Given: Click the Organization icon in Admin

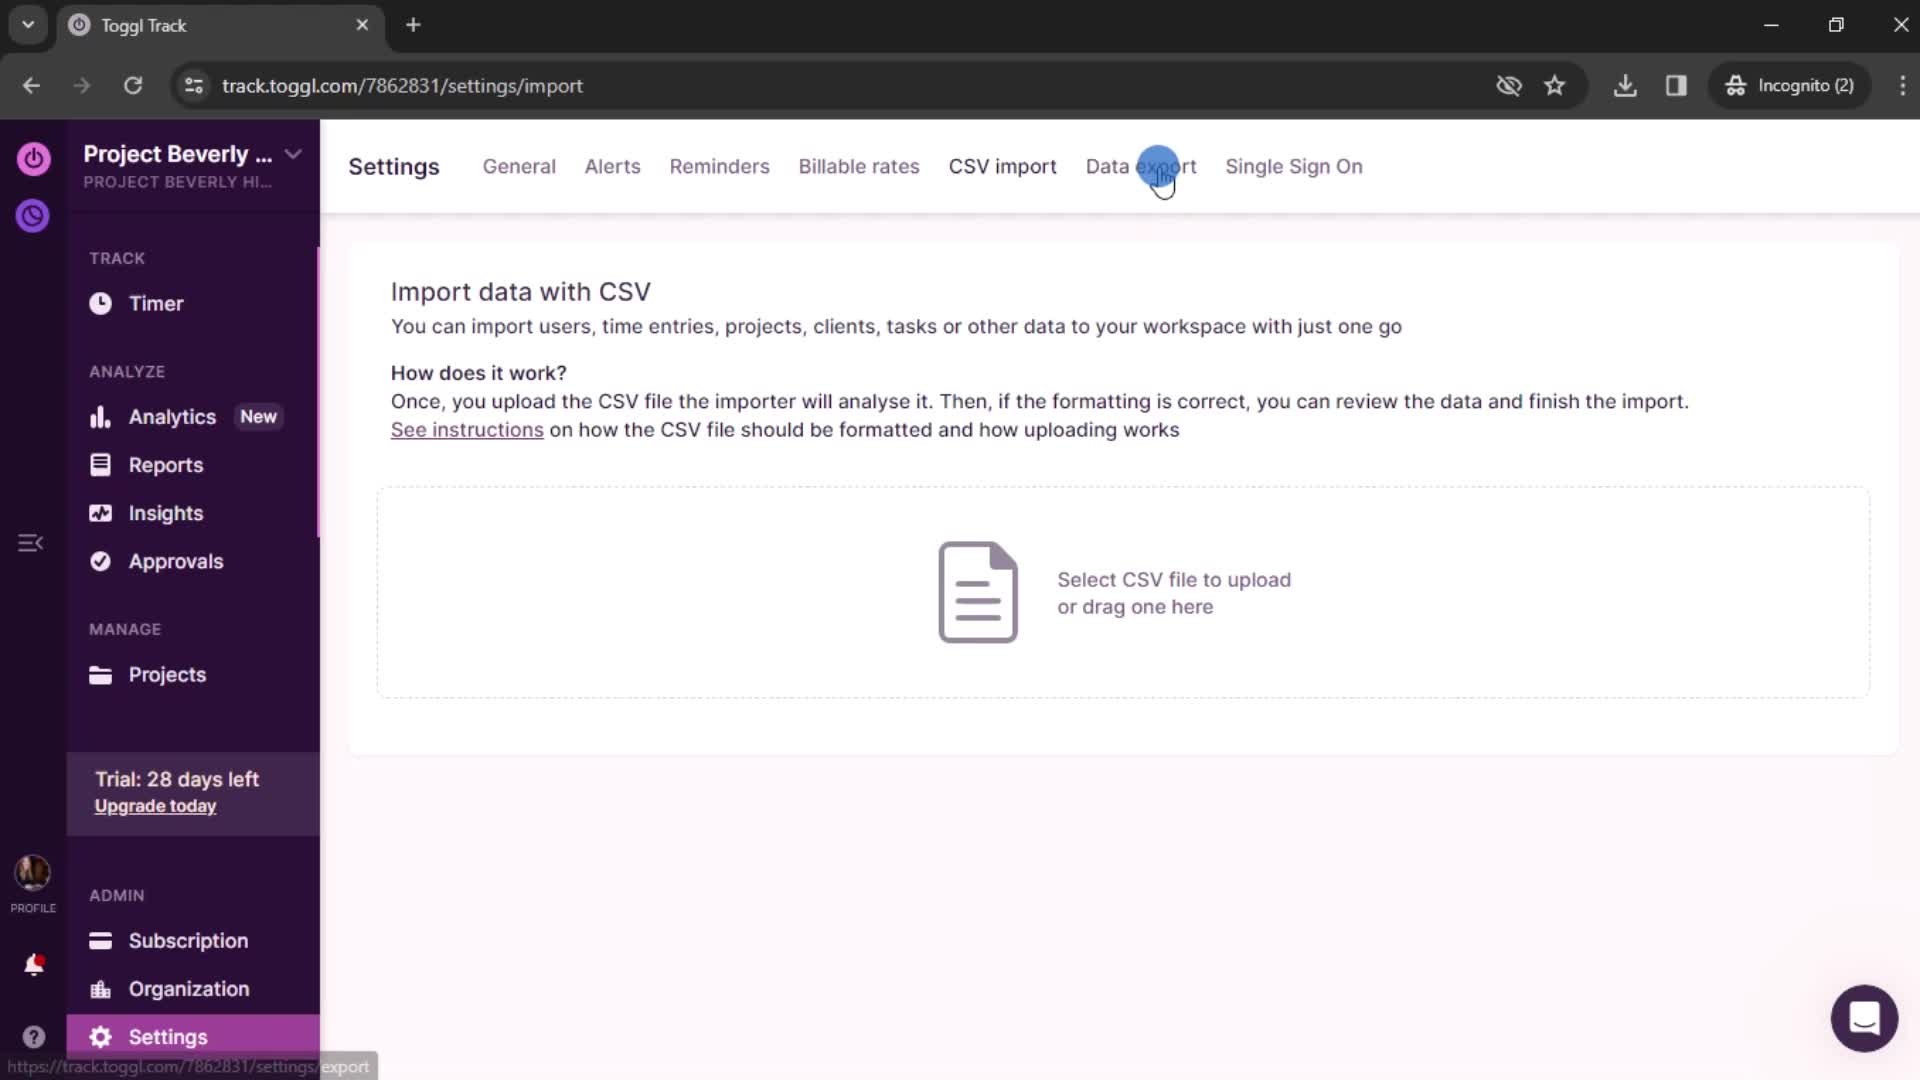Looking at the screenshot, I should 99,988.
